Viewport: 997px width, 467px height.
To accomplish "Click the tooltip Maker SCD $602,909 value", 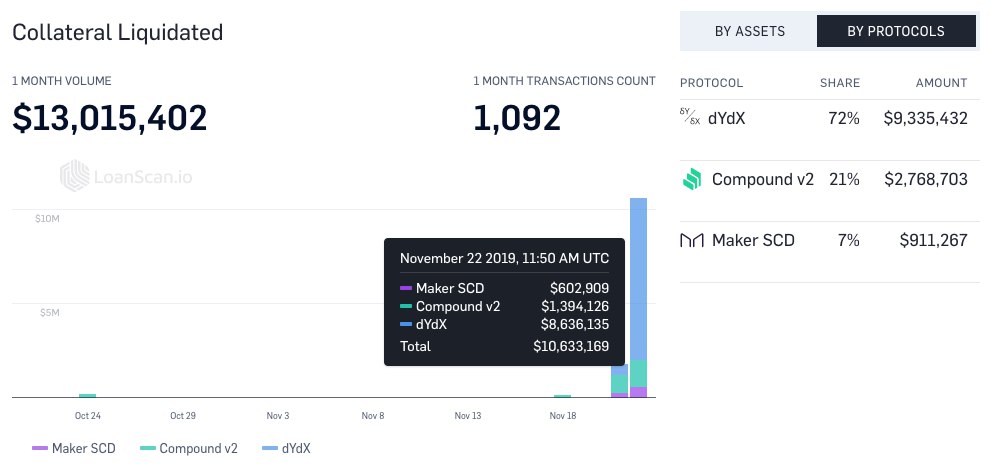I will coord(579,288).
